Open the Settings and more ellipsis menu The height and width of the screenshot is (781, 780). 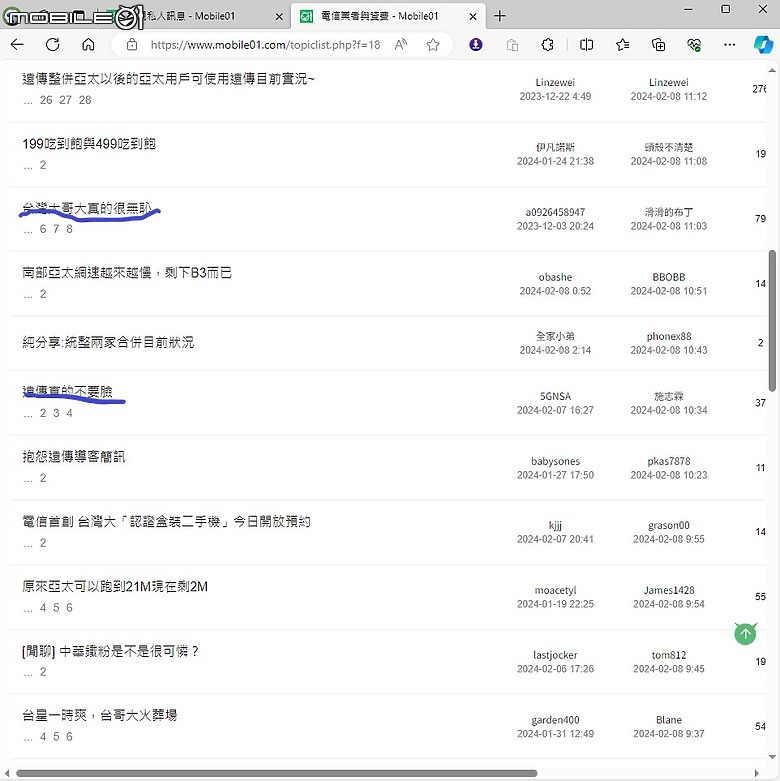[x=729, y=45]
